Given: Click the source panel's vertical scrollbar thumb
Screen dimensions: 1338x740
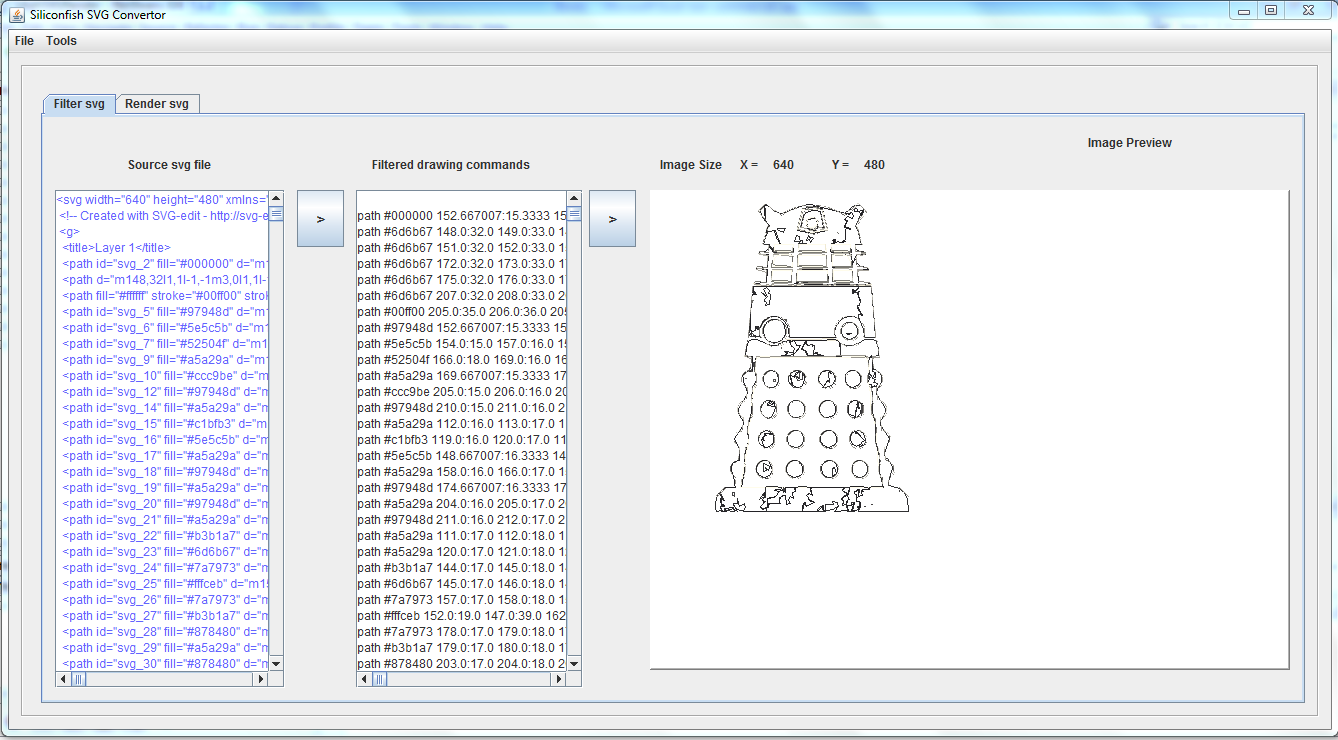Looking at the screenshot, I should click(277, 213).
